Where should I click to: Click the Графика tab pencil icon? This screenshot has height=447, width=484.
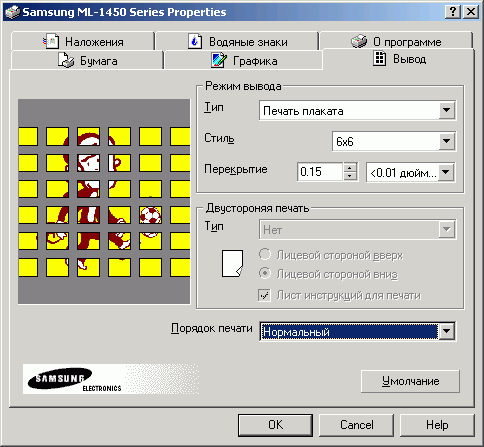[x=219, y=61]
